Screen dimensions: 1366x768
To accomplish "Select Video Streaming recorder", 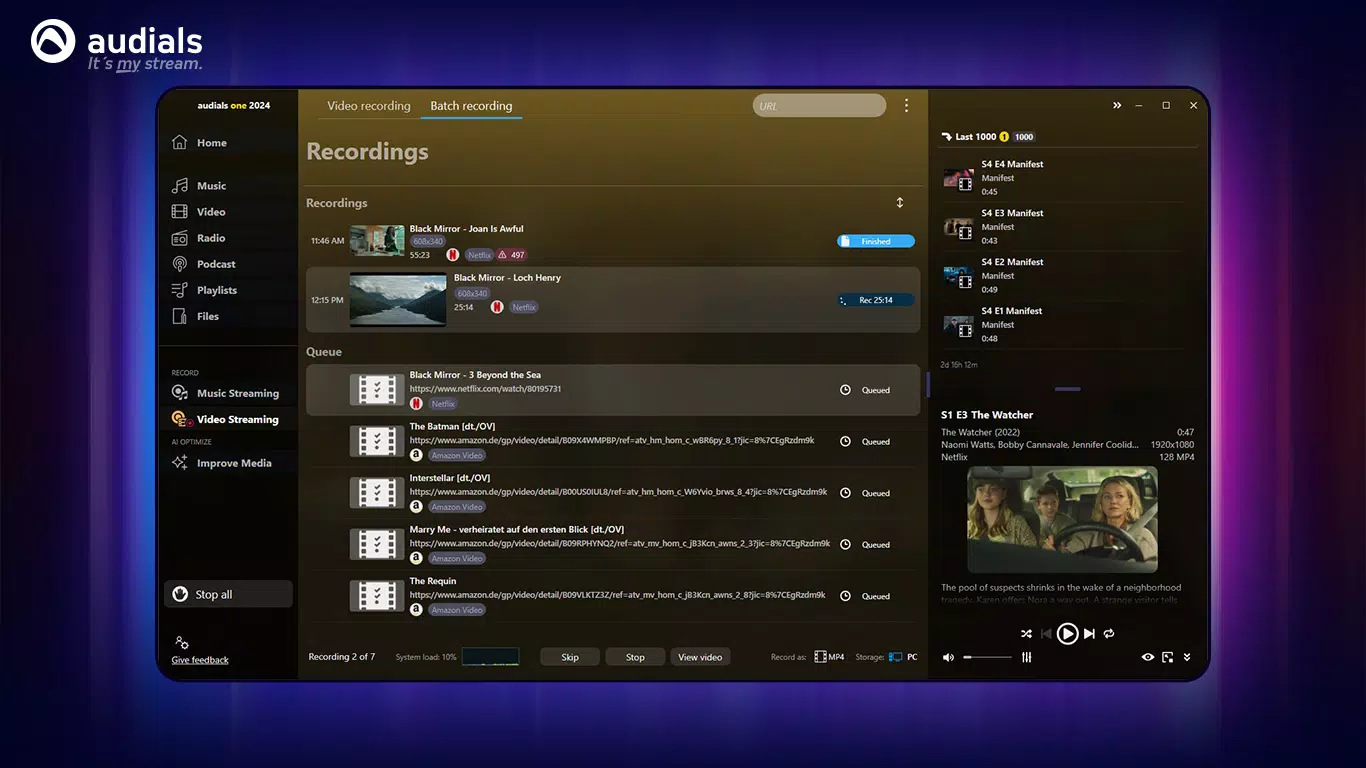I will pos(226,419).
